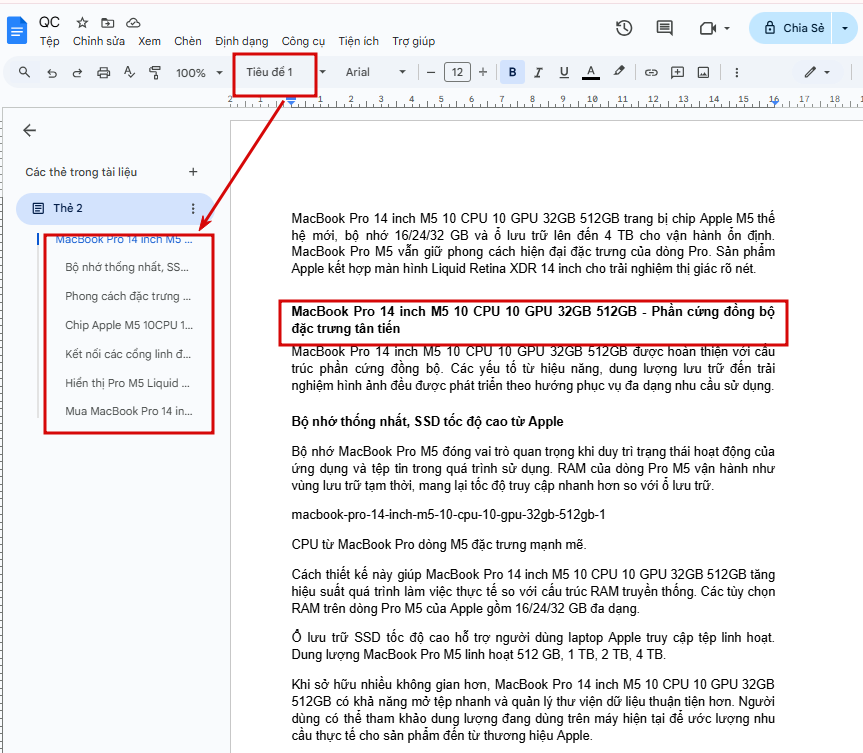Open the Chỉnh sửa menu
The height and width of the screenshot is (753, 863).
99,41
